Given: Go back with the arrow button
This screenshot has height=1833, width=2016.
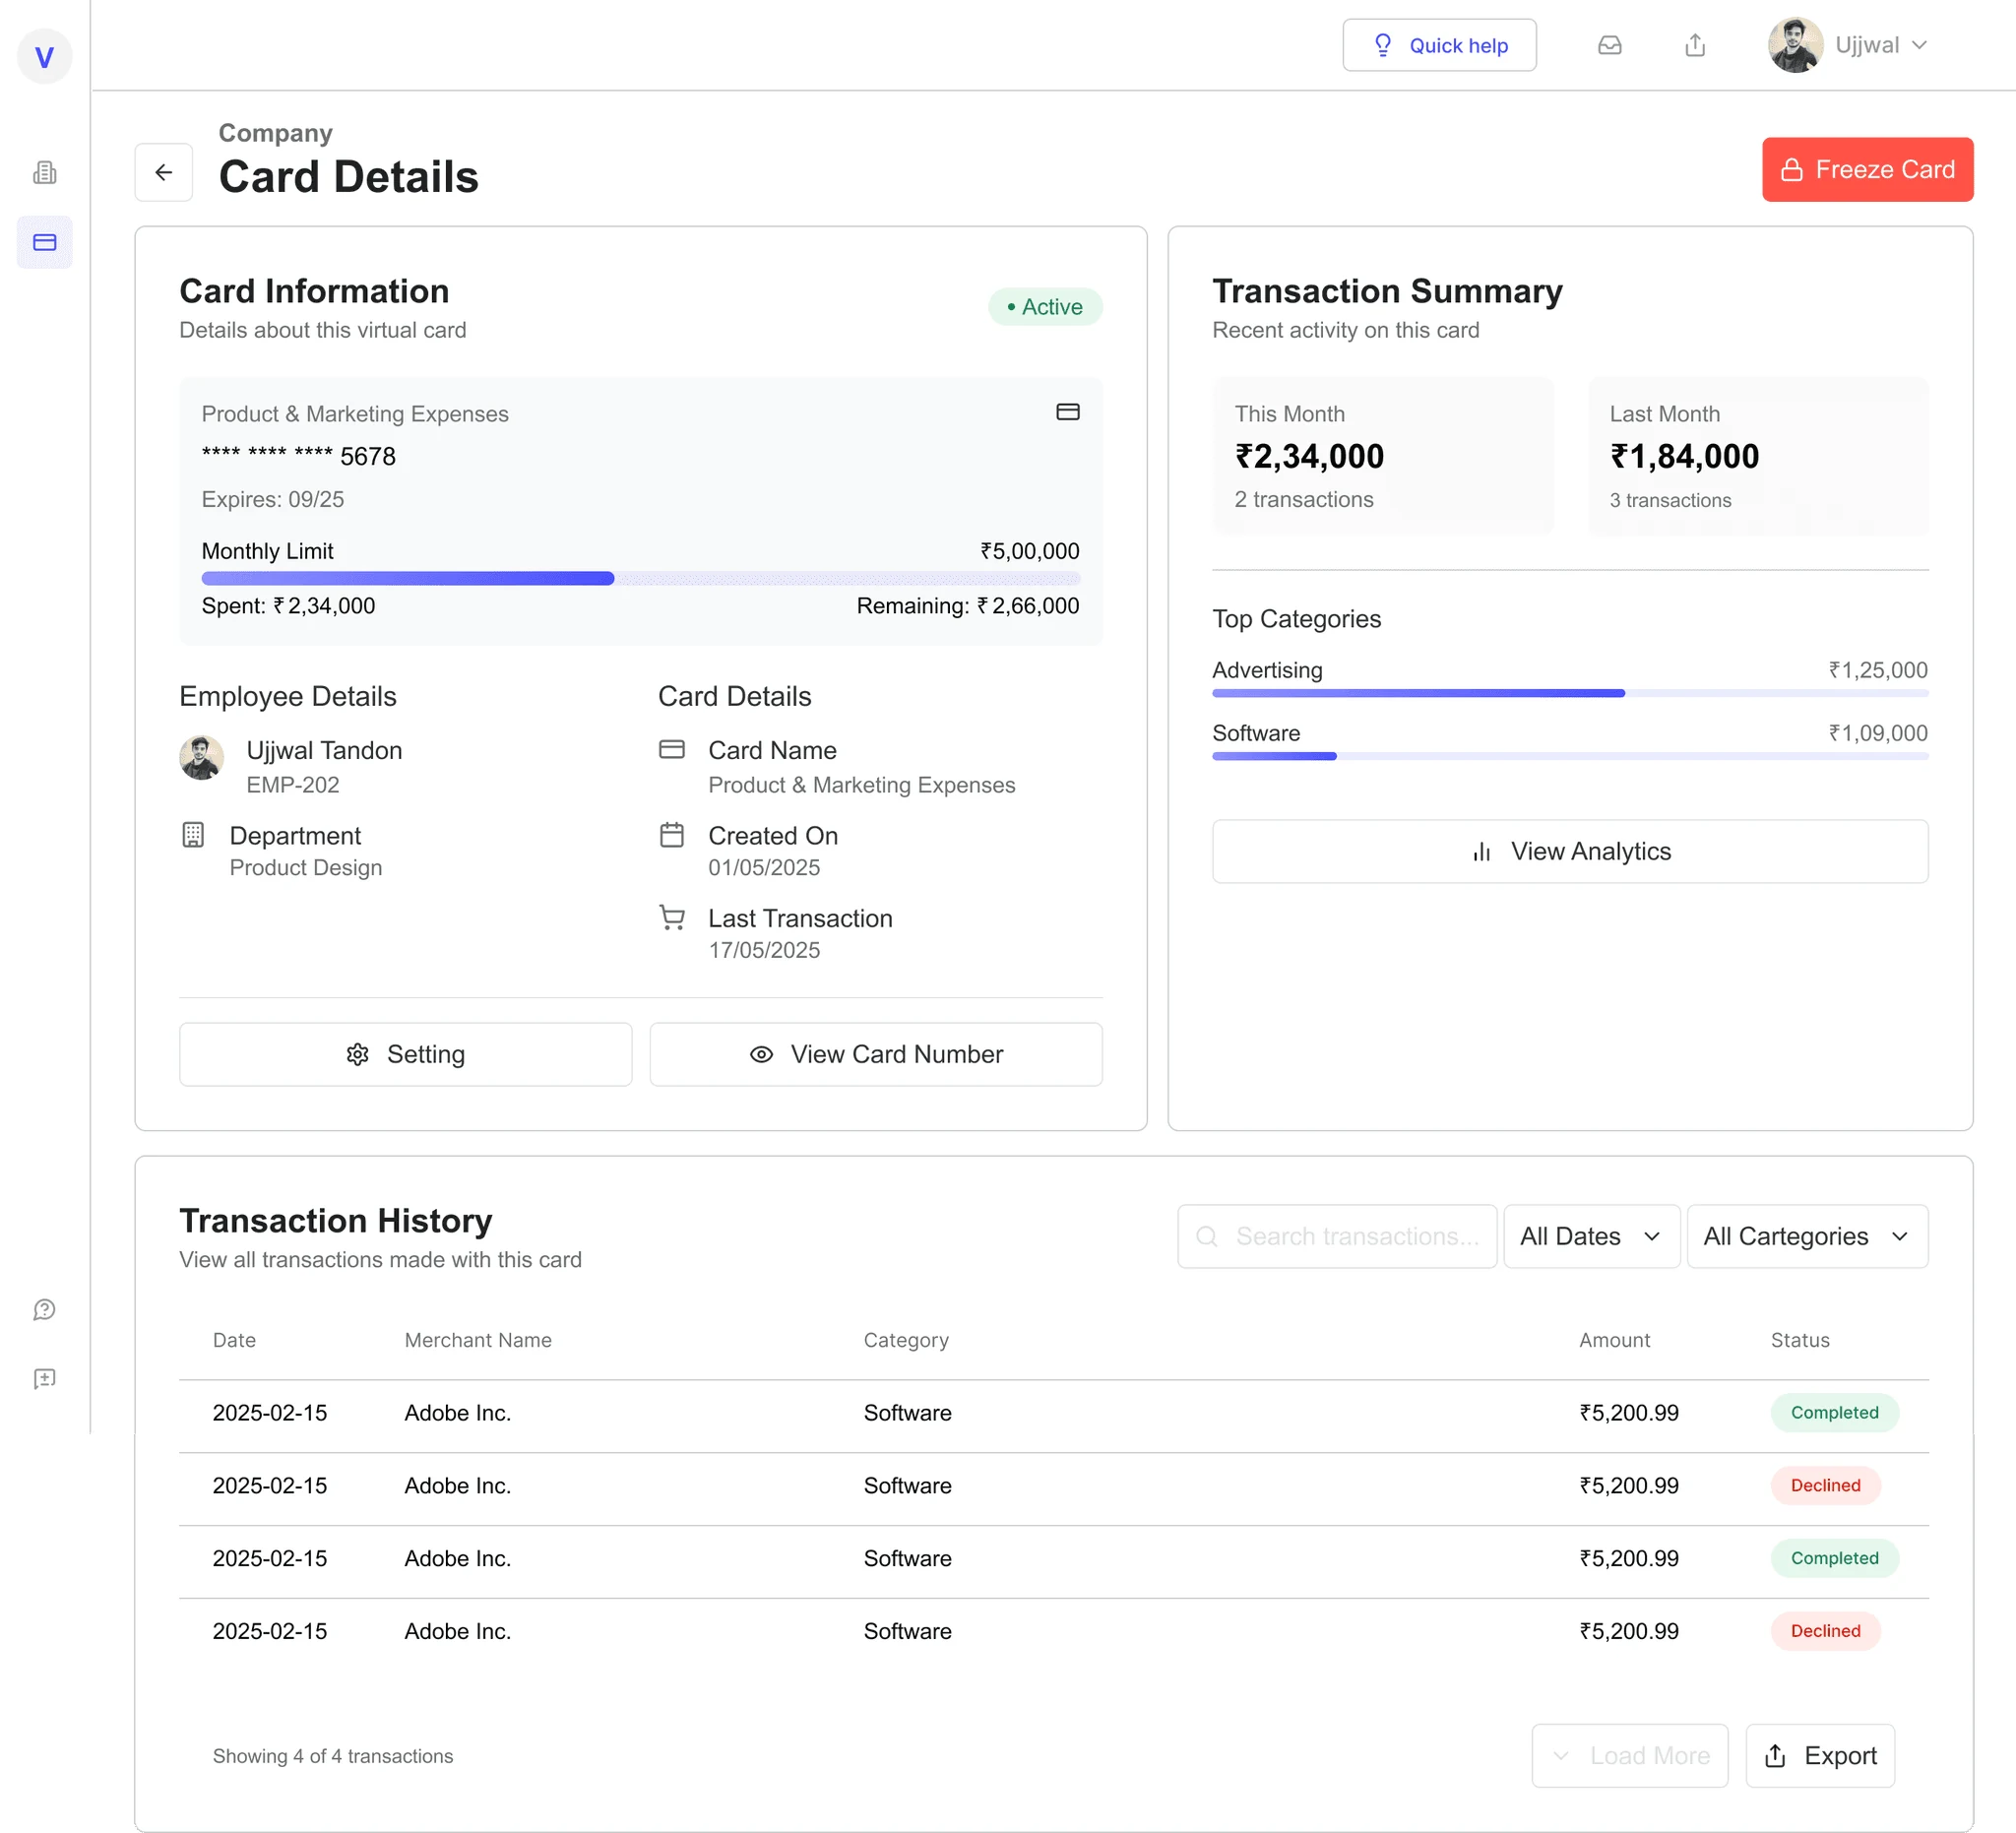Looking at the screenshot, I should pyautogui.click(x=164, y=172).
